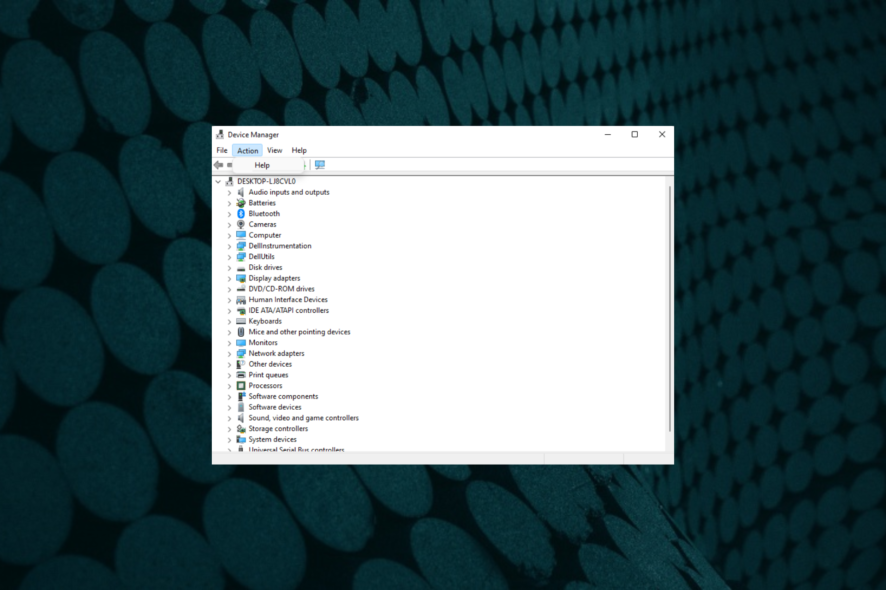
Task: Click the blue Bluetooth icon
Action: tap(241, 214)
